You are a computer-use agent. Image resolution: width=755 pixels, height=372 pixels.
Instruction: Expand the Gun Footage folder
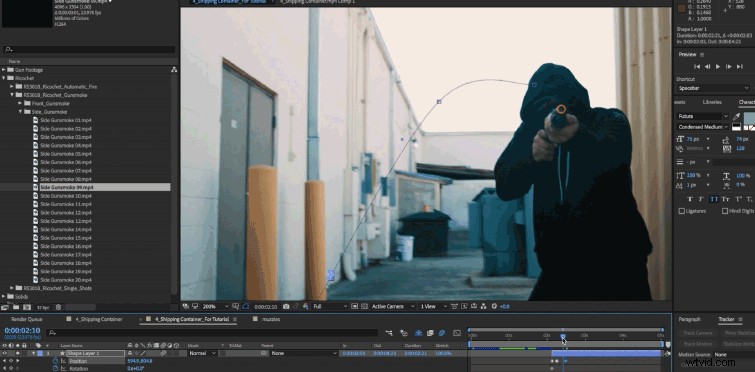tap(4, 70)
